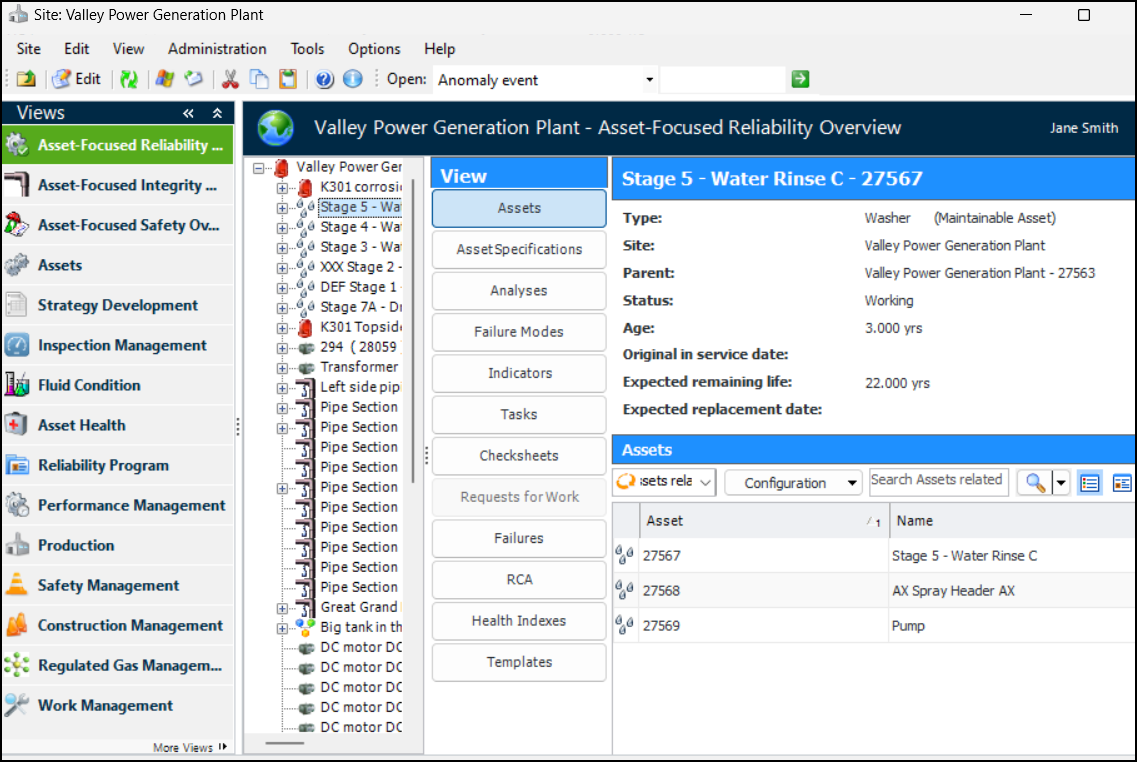Open the Administration menu
Viewport: 1137px width, 762px height.
point(217,49)
